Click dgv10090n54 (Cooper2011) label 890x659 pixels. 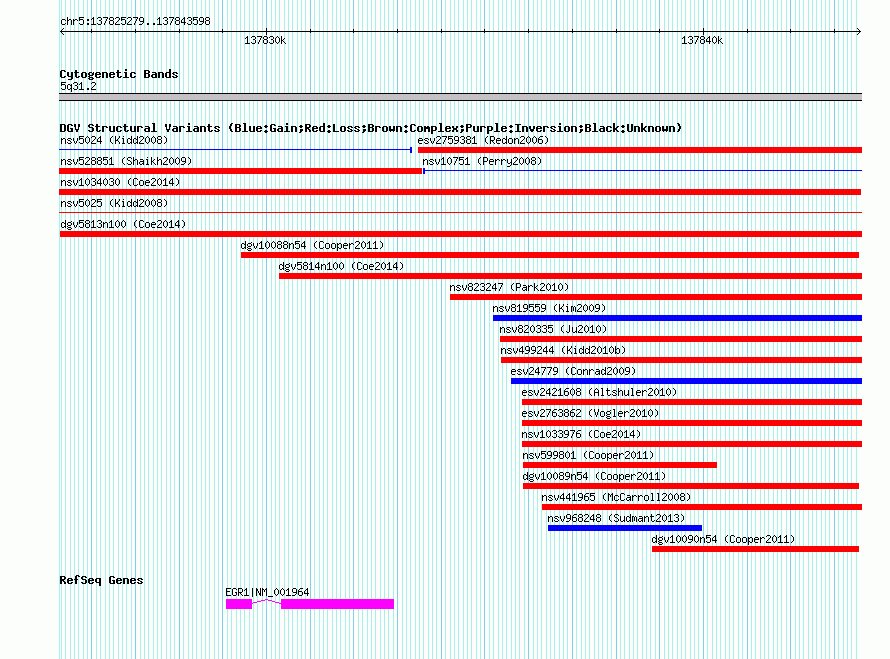[723, 539]
